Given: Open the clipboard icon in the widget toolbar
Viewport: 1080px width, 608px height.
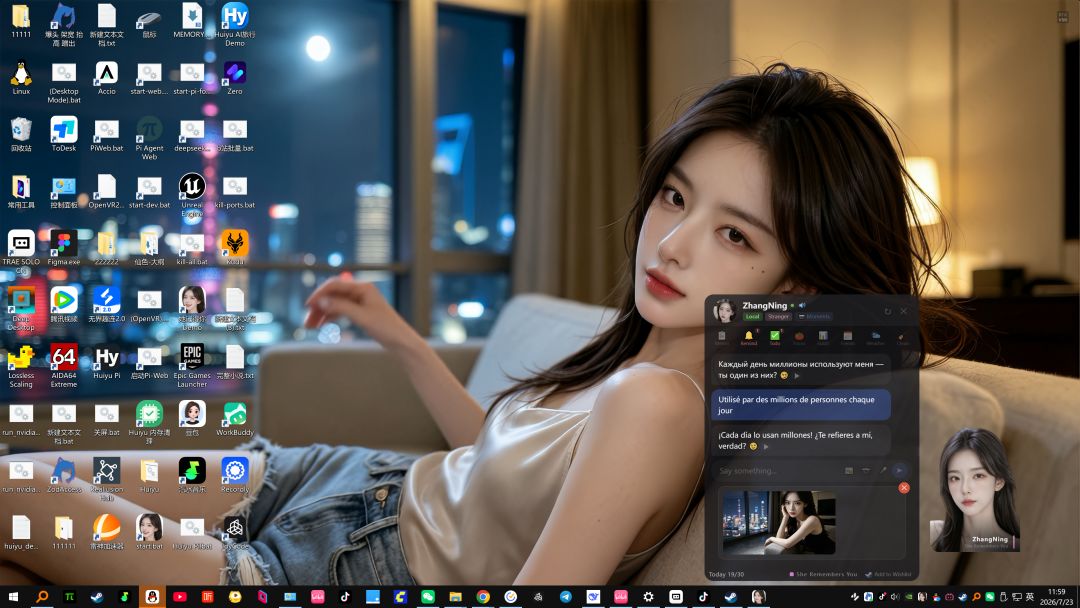Looking at the screenshot, I should pyautogui.click(x=722, y=337).
